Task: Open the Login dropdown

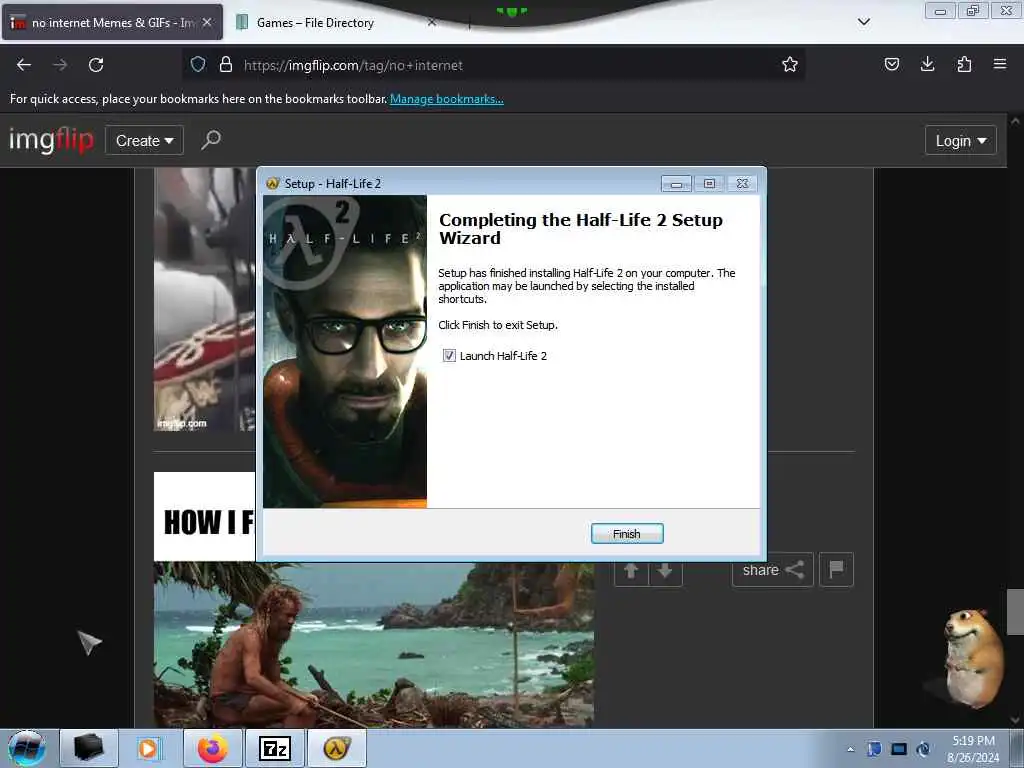Action: coord(961,140)
